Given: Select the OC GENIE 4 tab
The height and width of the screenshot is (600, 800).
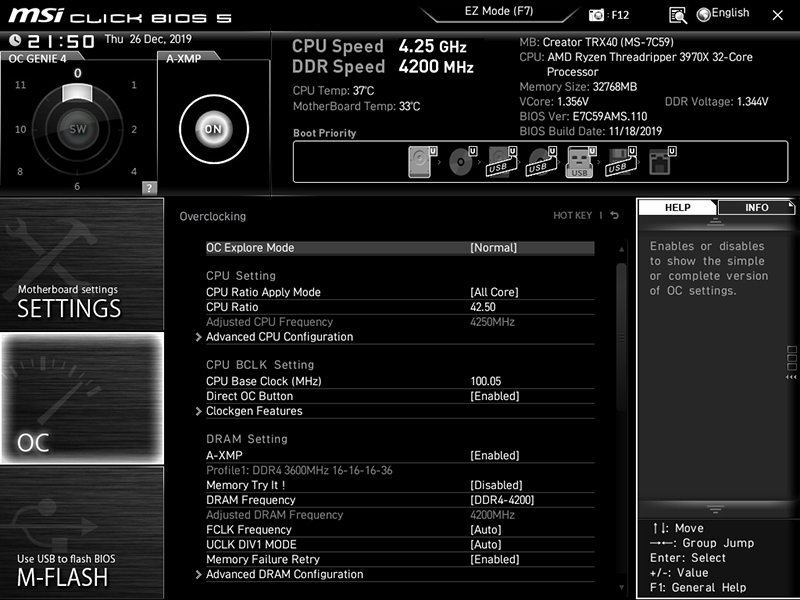Looking at the screenshot, I should [x=40, y=58].
